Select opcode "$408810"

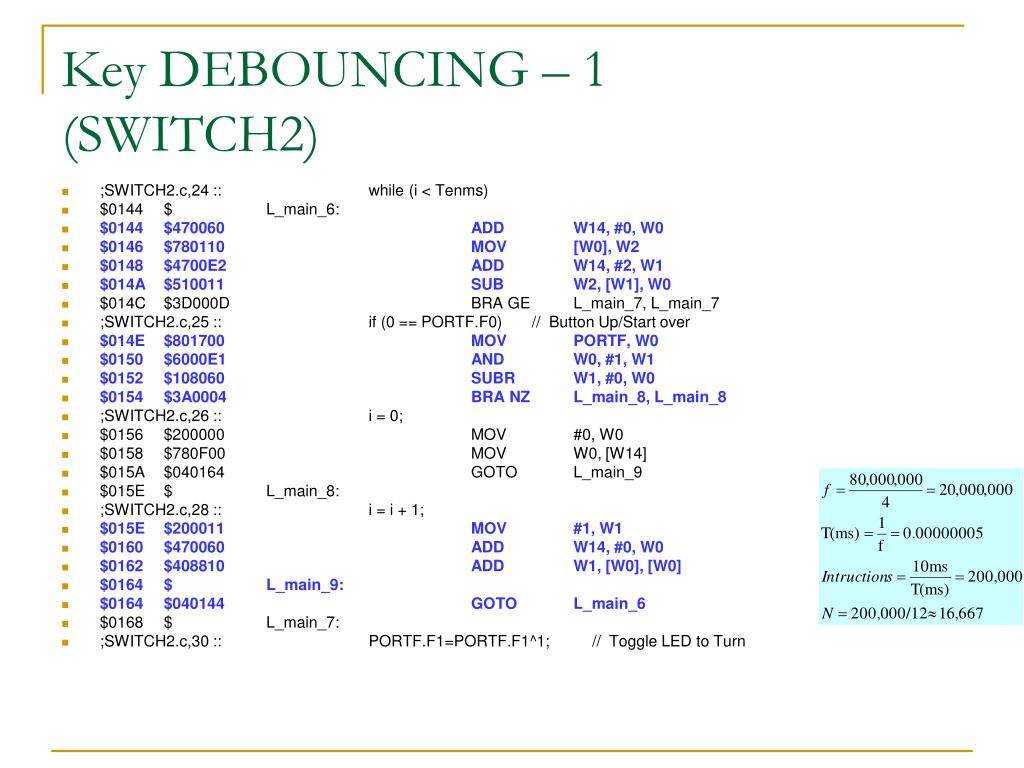tap(193, 566)
